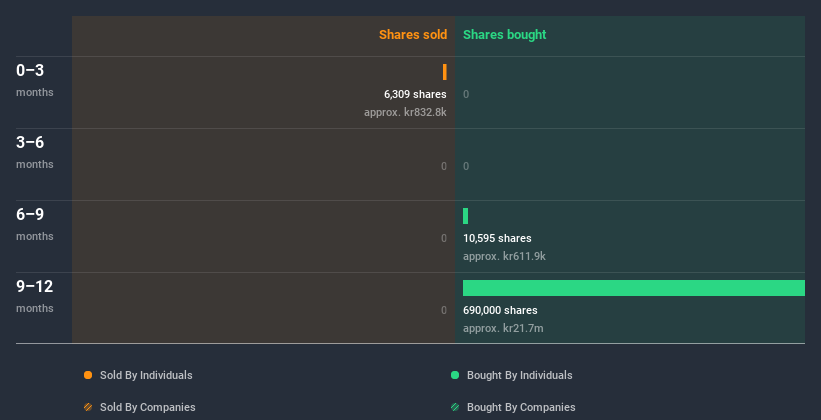
Task: Click the shares sold 0 in the 6–9 months row
Action: pyautogui.click(x=444, y=238)
